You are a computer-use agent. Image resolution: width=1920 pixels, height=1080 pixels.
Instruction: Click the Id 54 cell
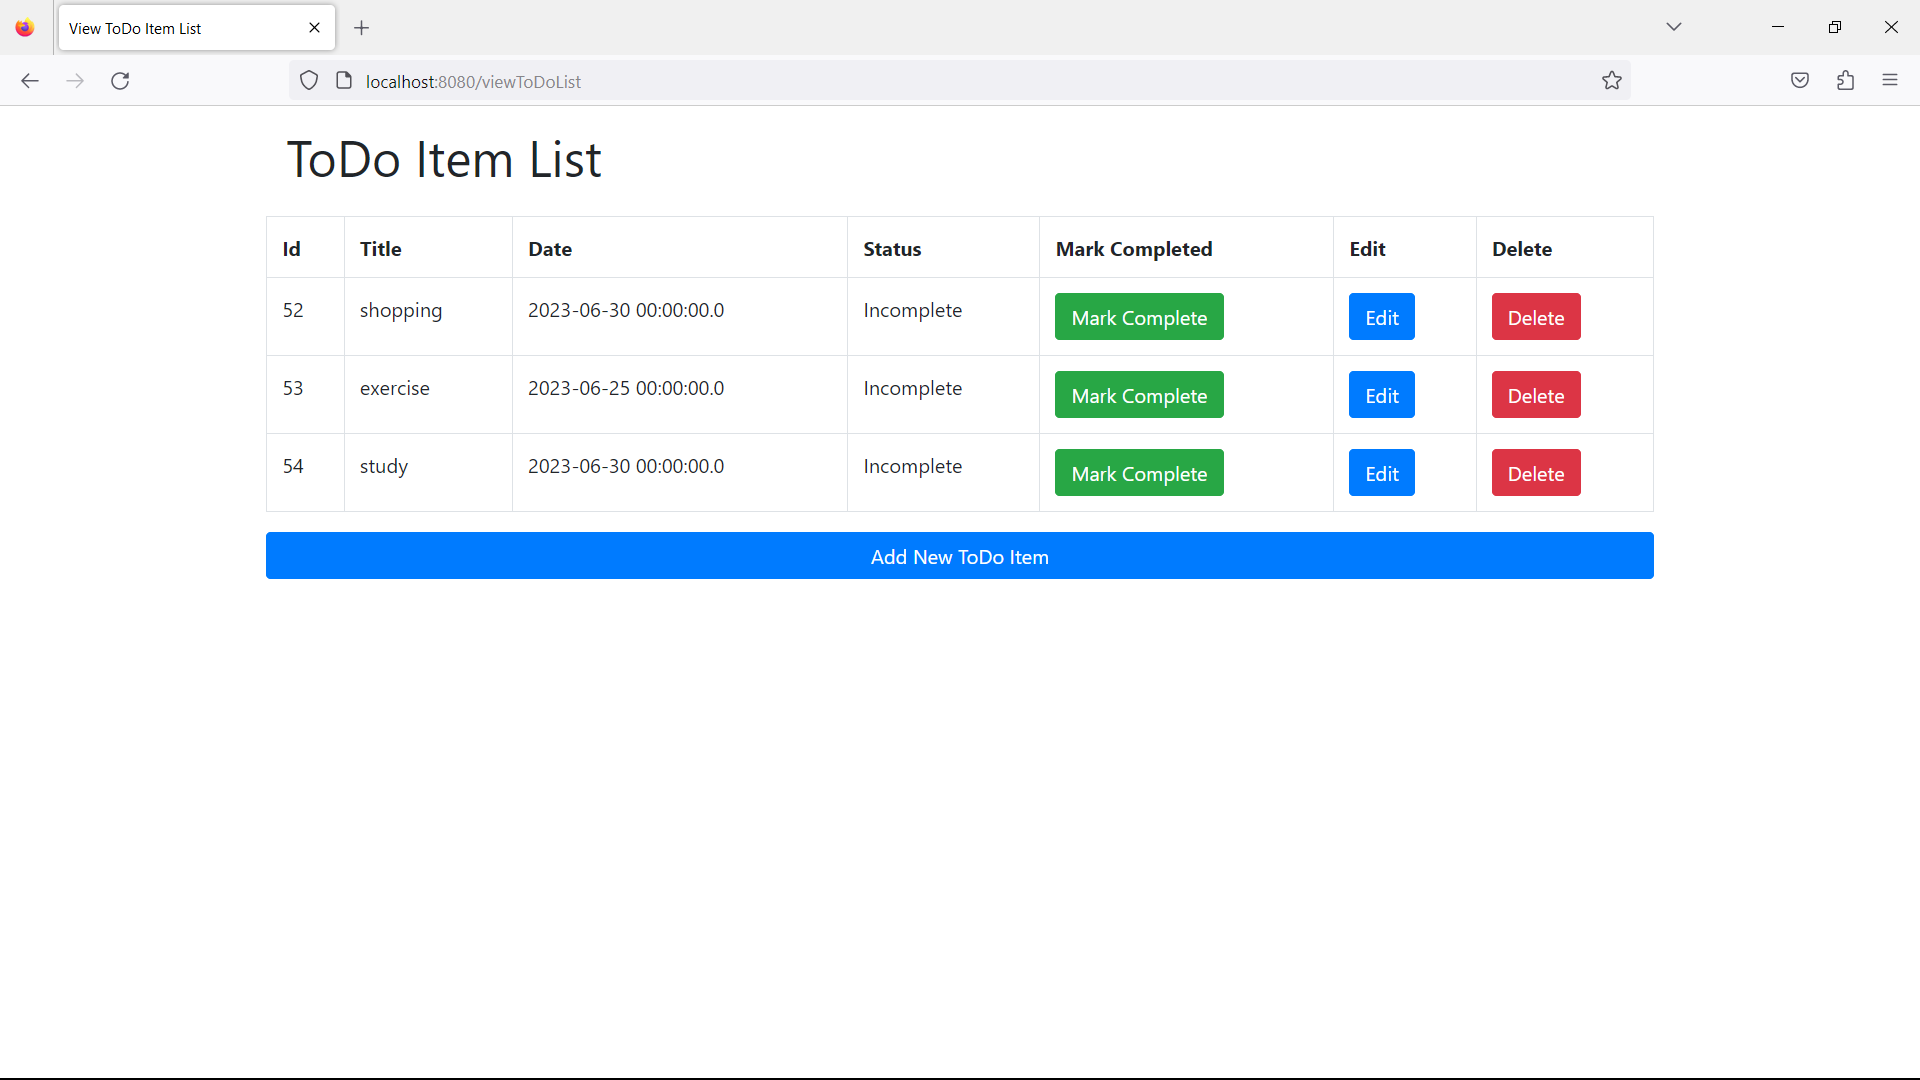(305, 473)
